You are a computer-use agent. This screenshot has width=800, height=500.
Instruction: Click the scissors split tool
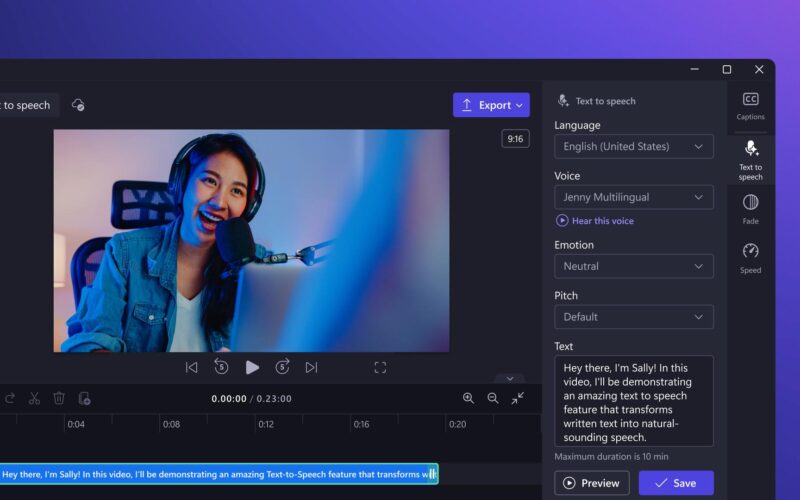click(x=34, y=398)
